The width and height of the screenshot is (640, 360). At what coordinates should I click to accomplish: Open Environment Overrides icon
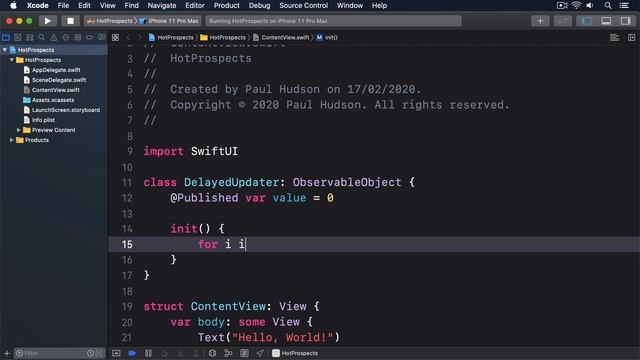244,353
